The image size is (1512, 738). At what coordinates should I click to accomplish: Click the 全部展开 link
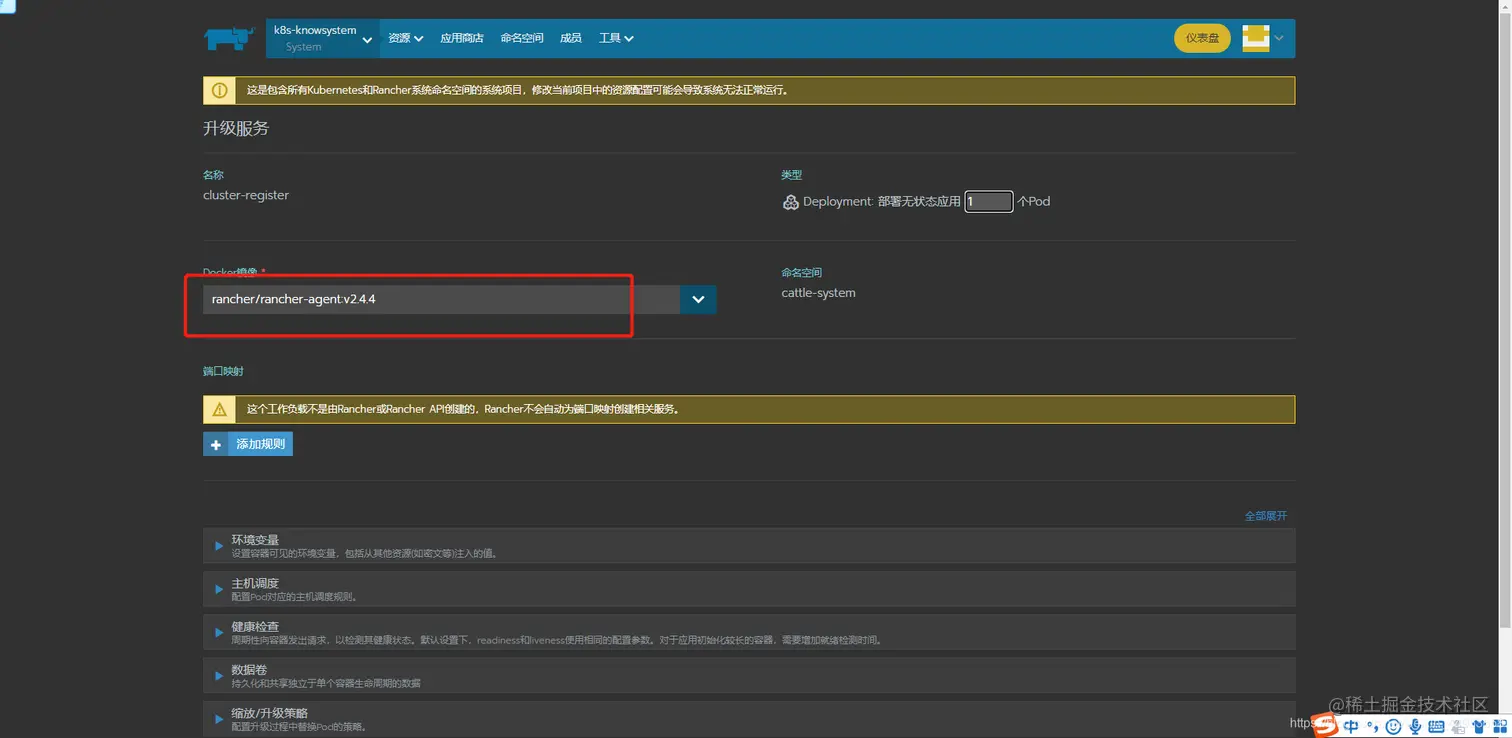coord(1266,516)
